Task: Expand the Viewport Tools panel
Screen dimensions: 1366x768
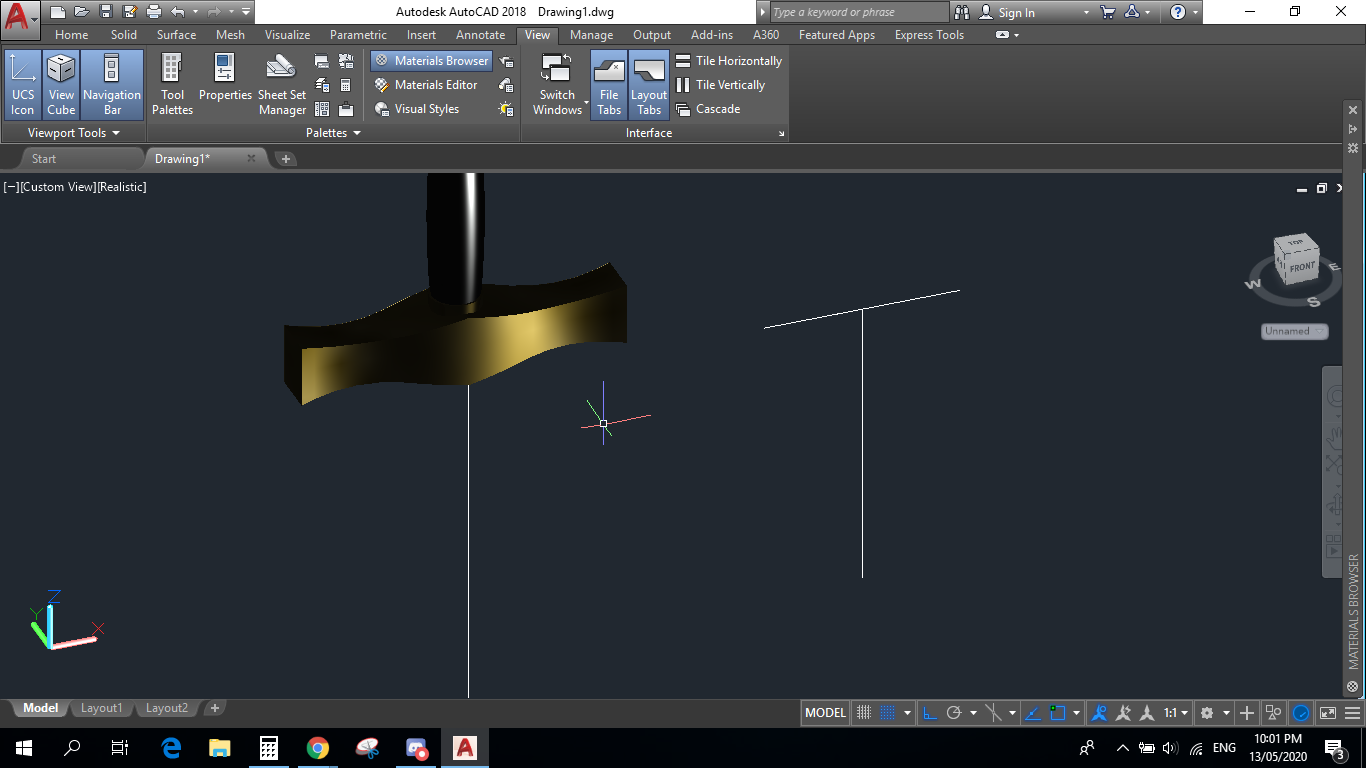Action: (74, 133)
